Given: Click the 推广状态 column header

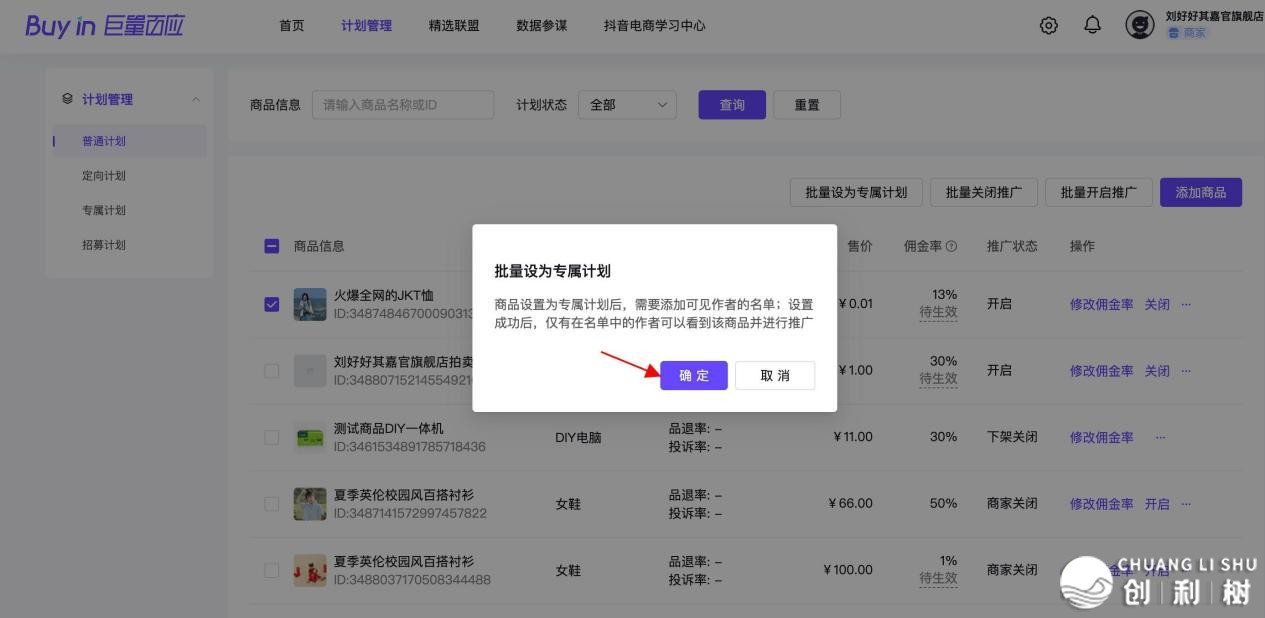Looking at the screenshot, I should coord(1012,246).
